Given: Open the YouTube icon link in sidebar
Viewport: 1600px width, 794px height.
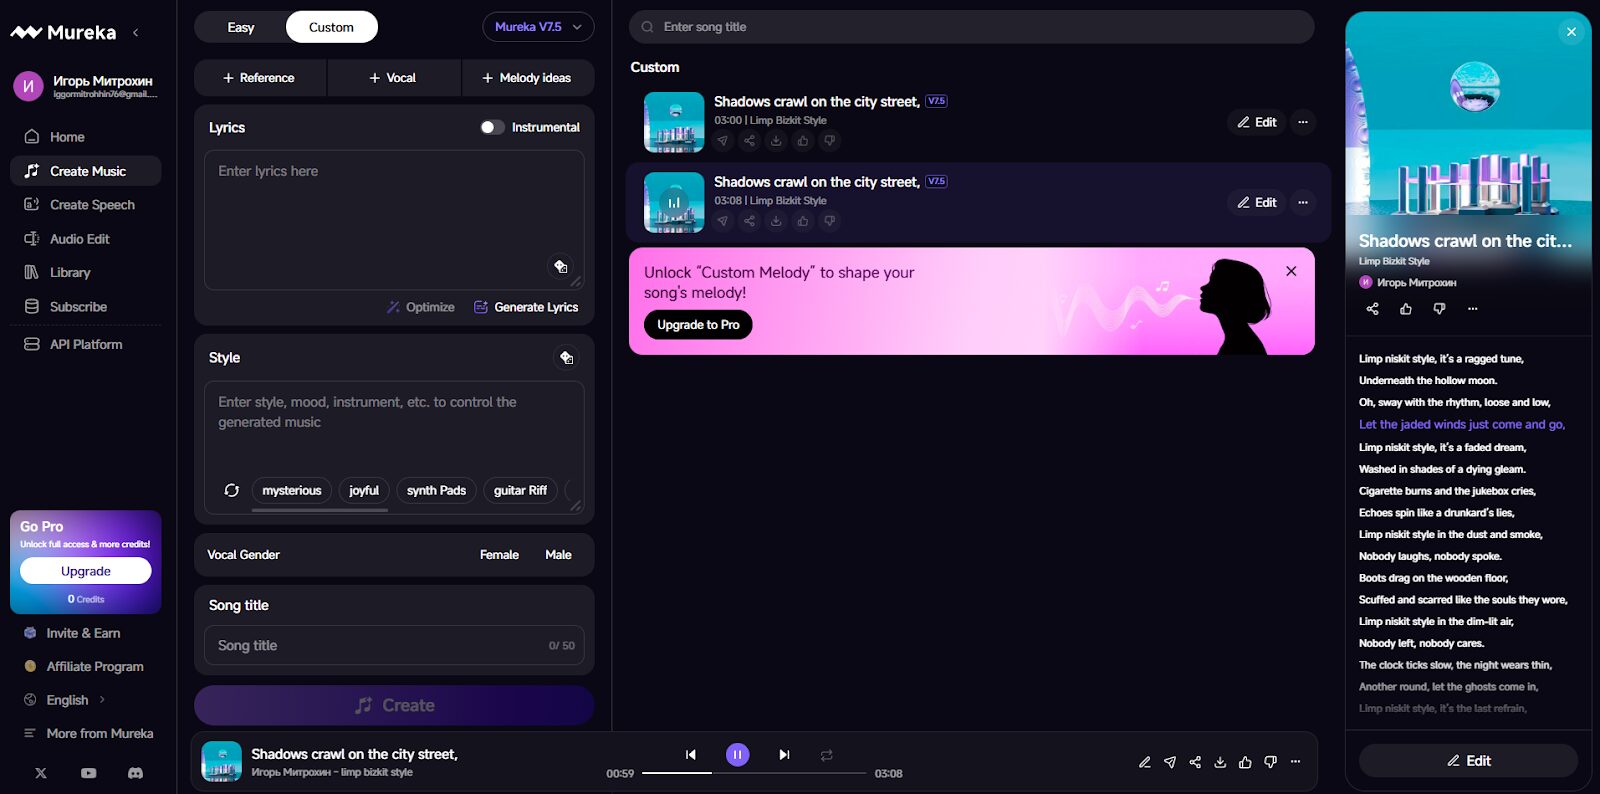Looking at the screenshot, I should (88, 773).
